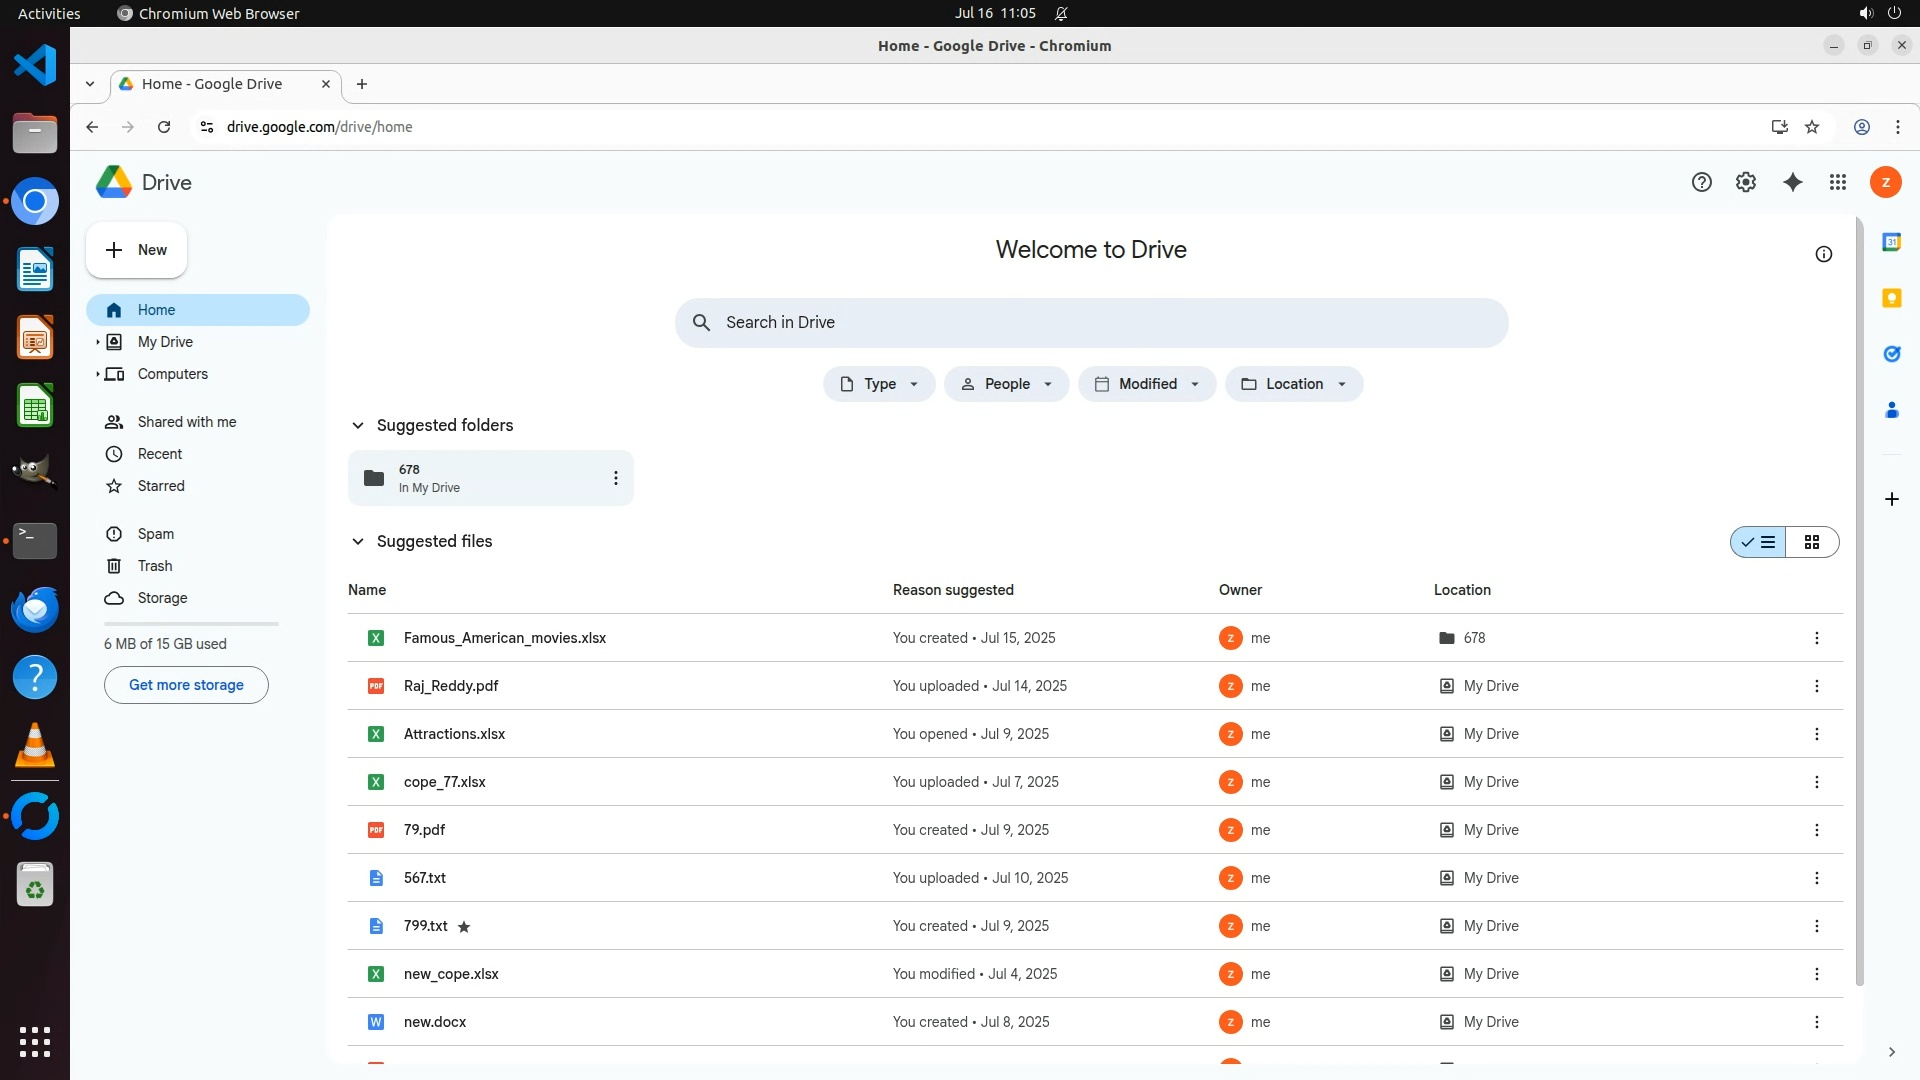Screen dimensions: 1920x1080
Task: Click the storage usage progress bar
Action: pyautogui.click(x=191, y=624)
